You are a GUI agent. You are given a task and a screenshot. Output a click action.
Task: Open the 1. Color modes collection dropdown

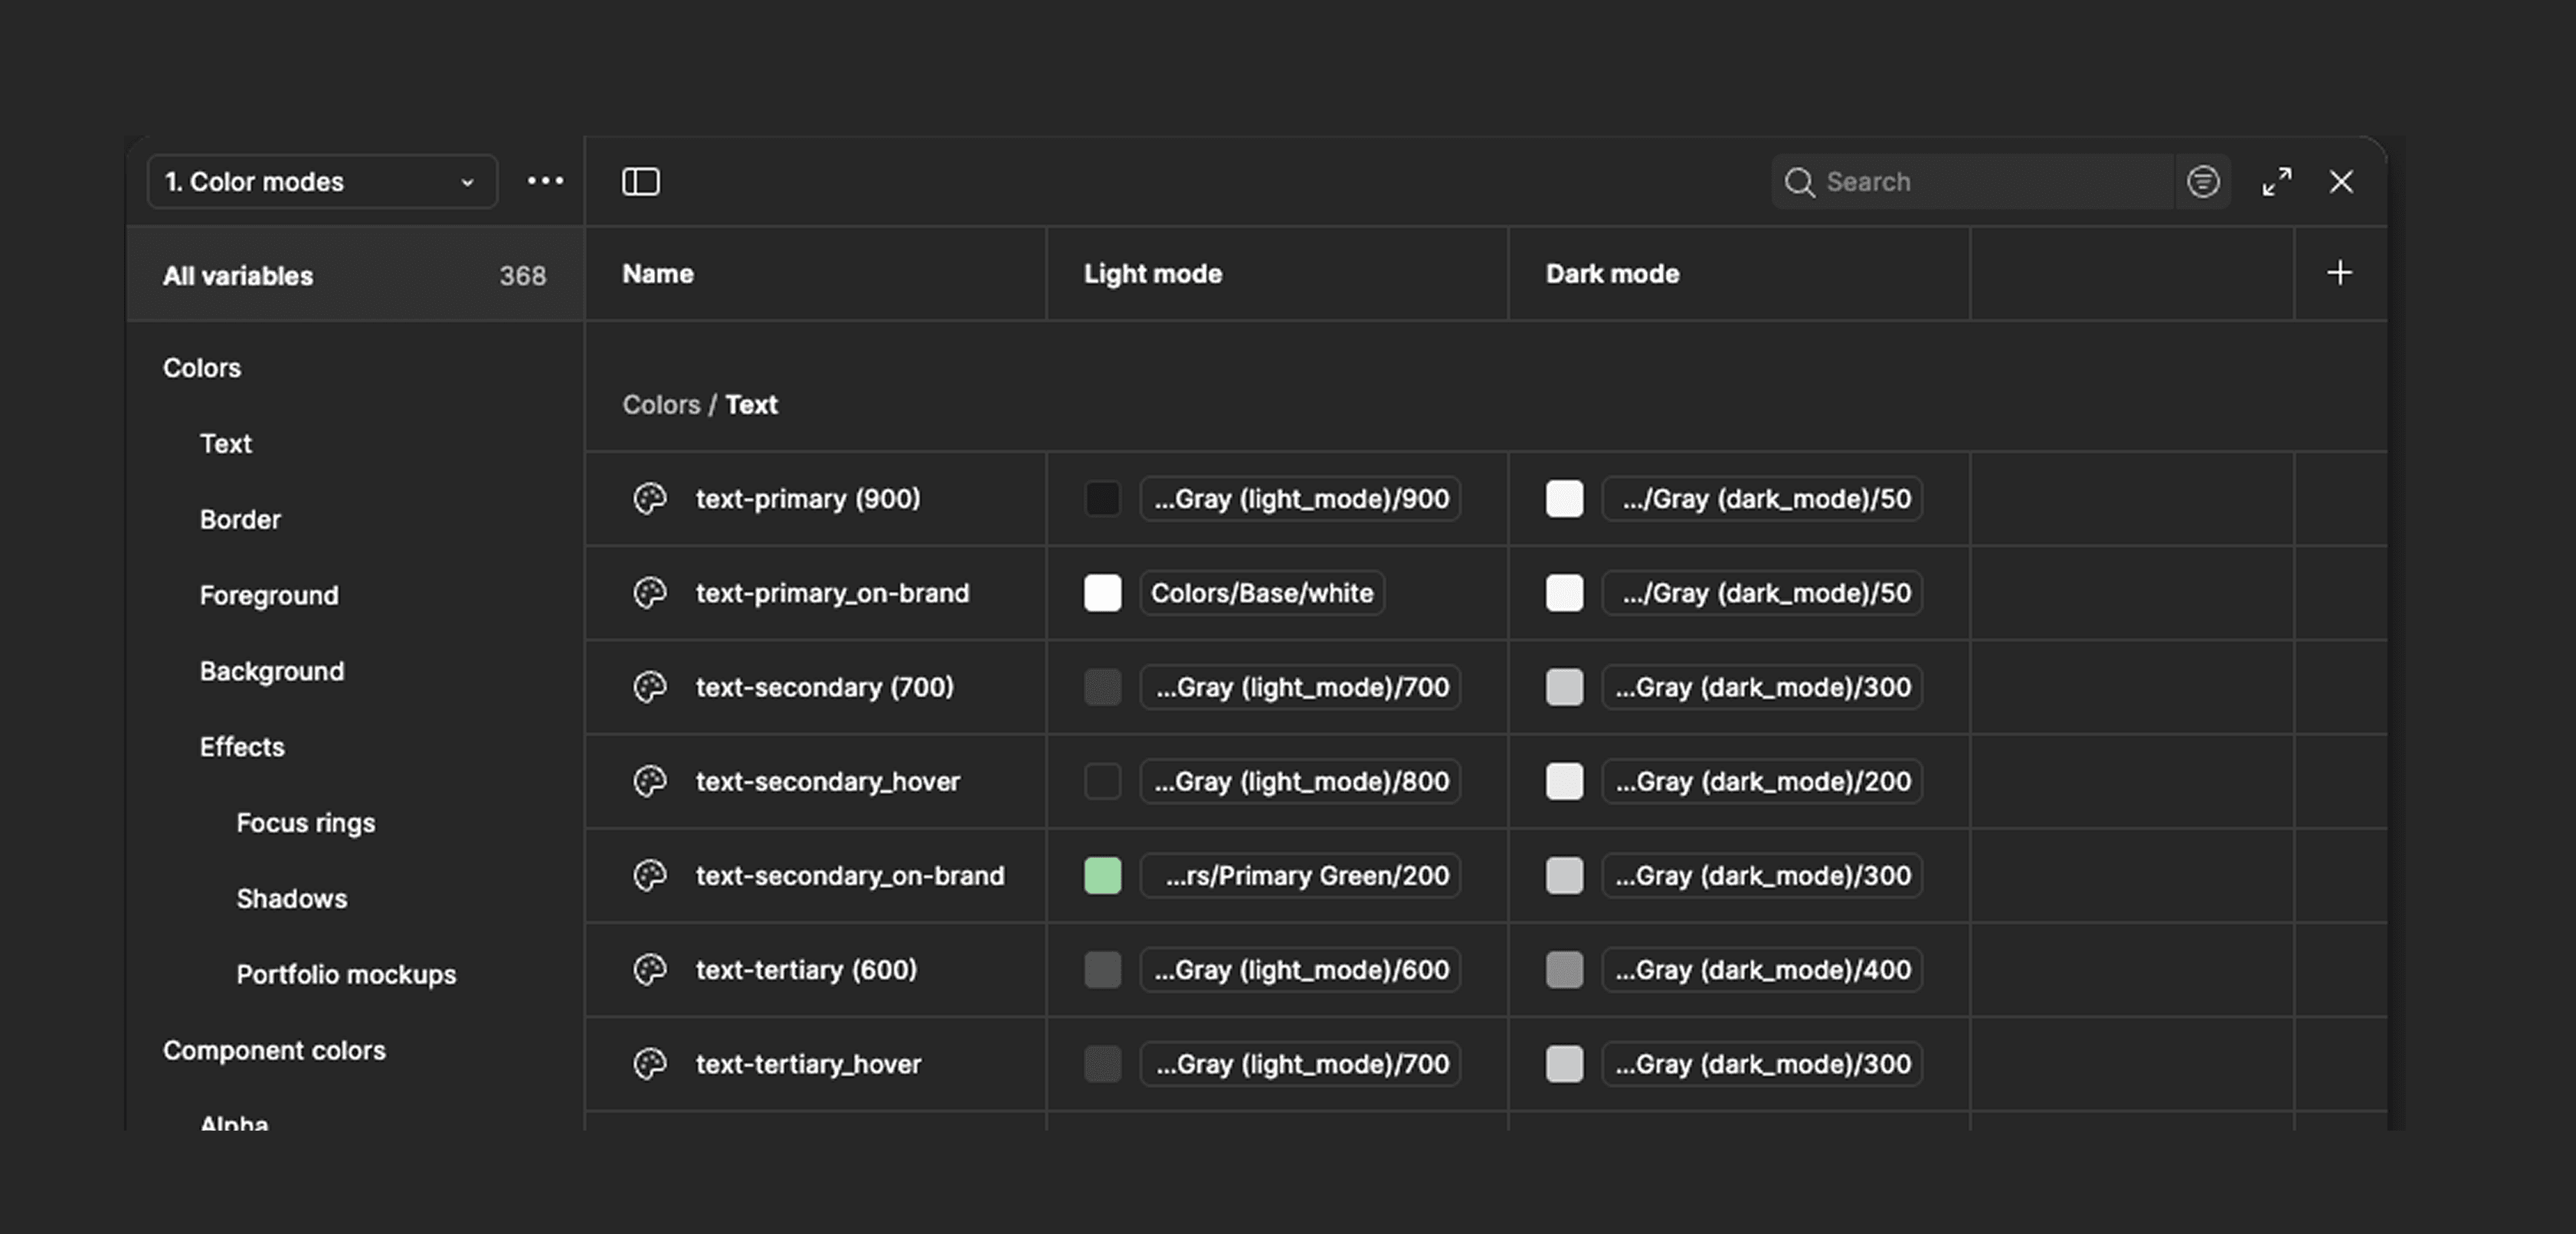pos(320,181)
